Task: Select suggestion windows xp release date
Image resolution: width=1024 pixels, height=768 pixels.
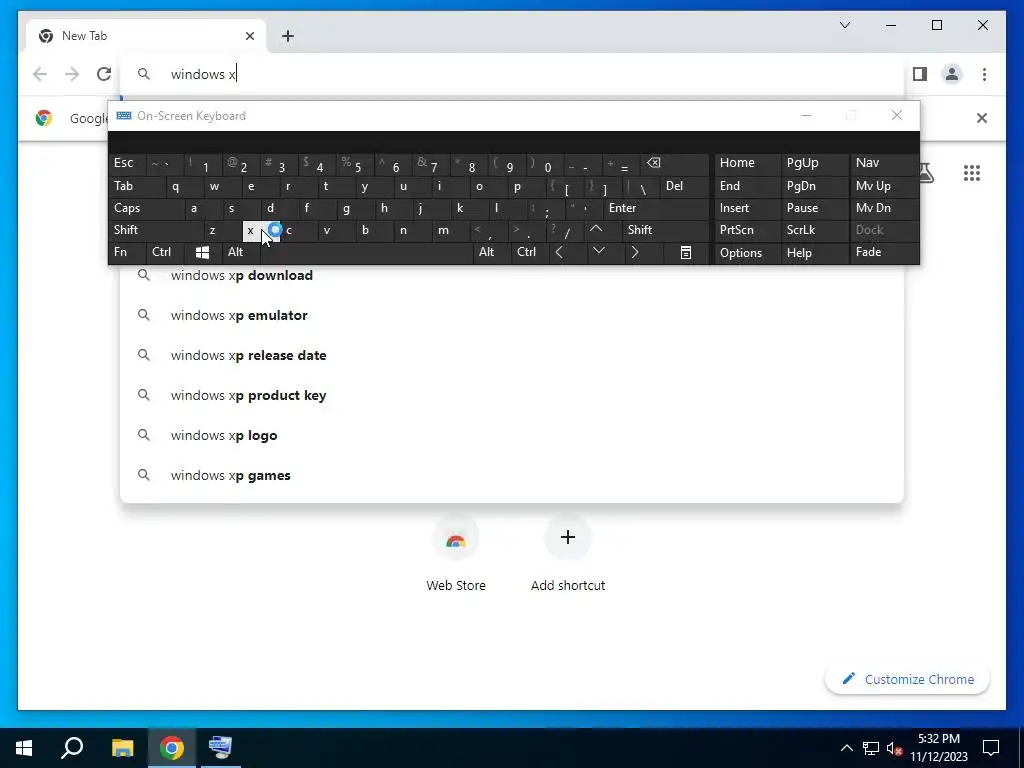Action: (512, 355)
